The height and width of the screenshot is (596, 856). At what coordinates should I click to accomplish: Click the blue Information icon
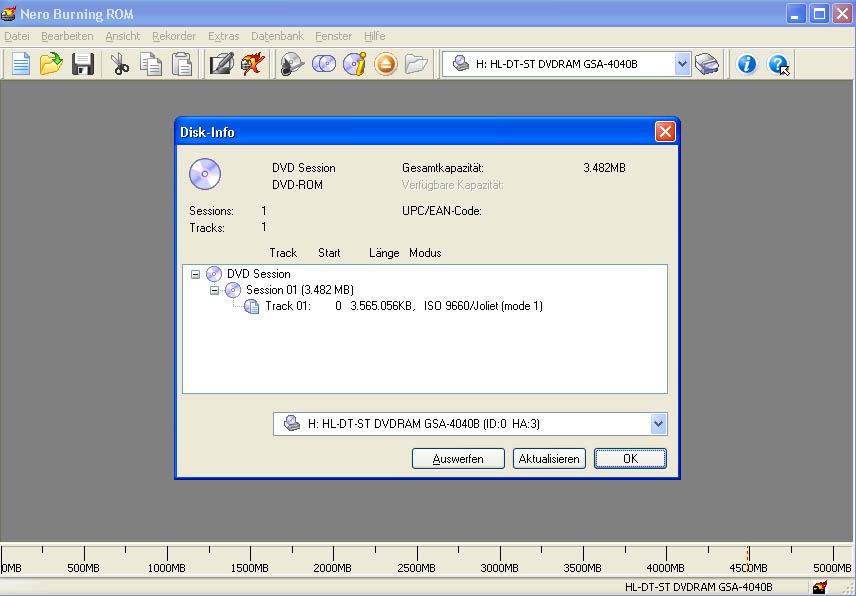click(747, 64)
